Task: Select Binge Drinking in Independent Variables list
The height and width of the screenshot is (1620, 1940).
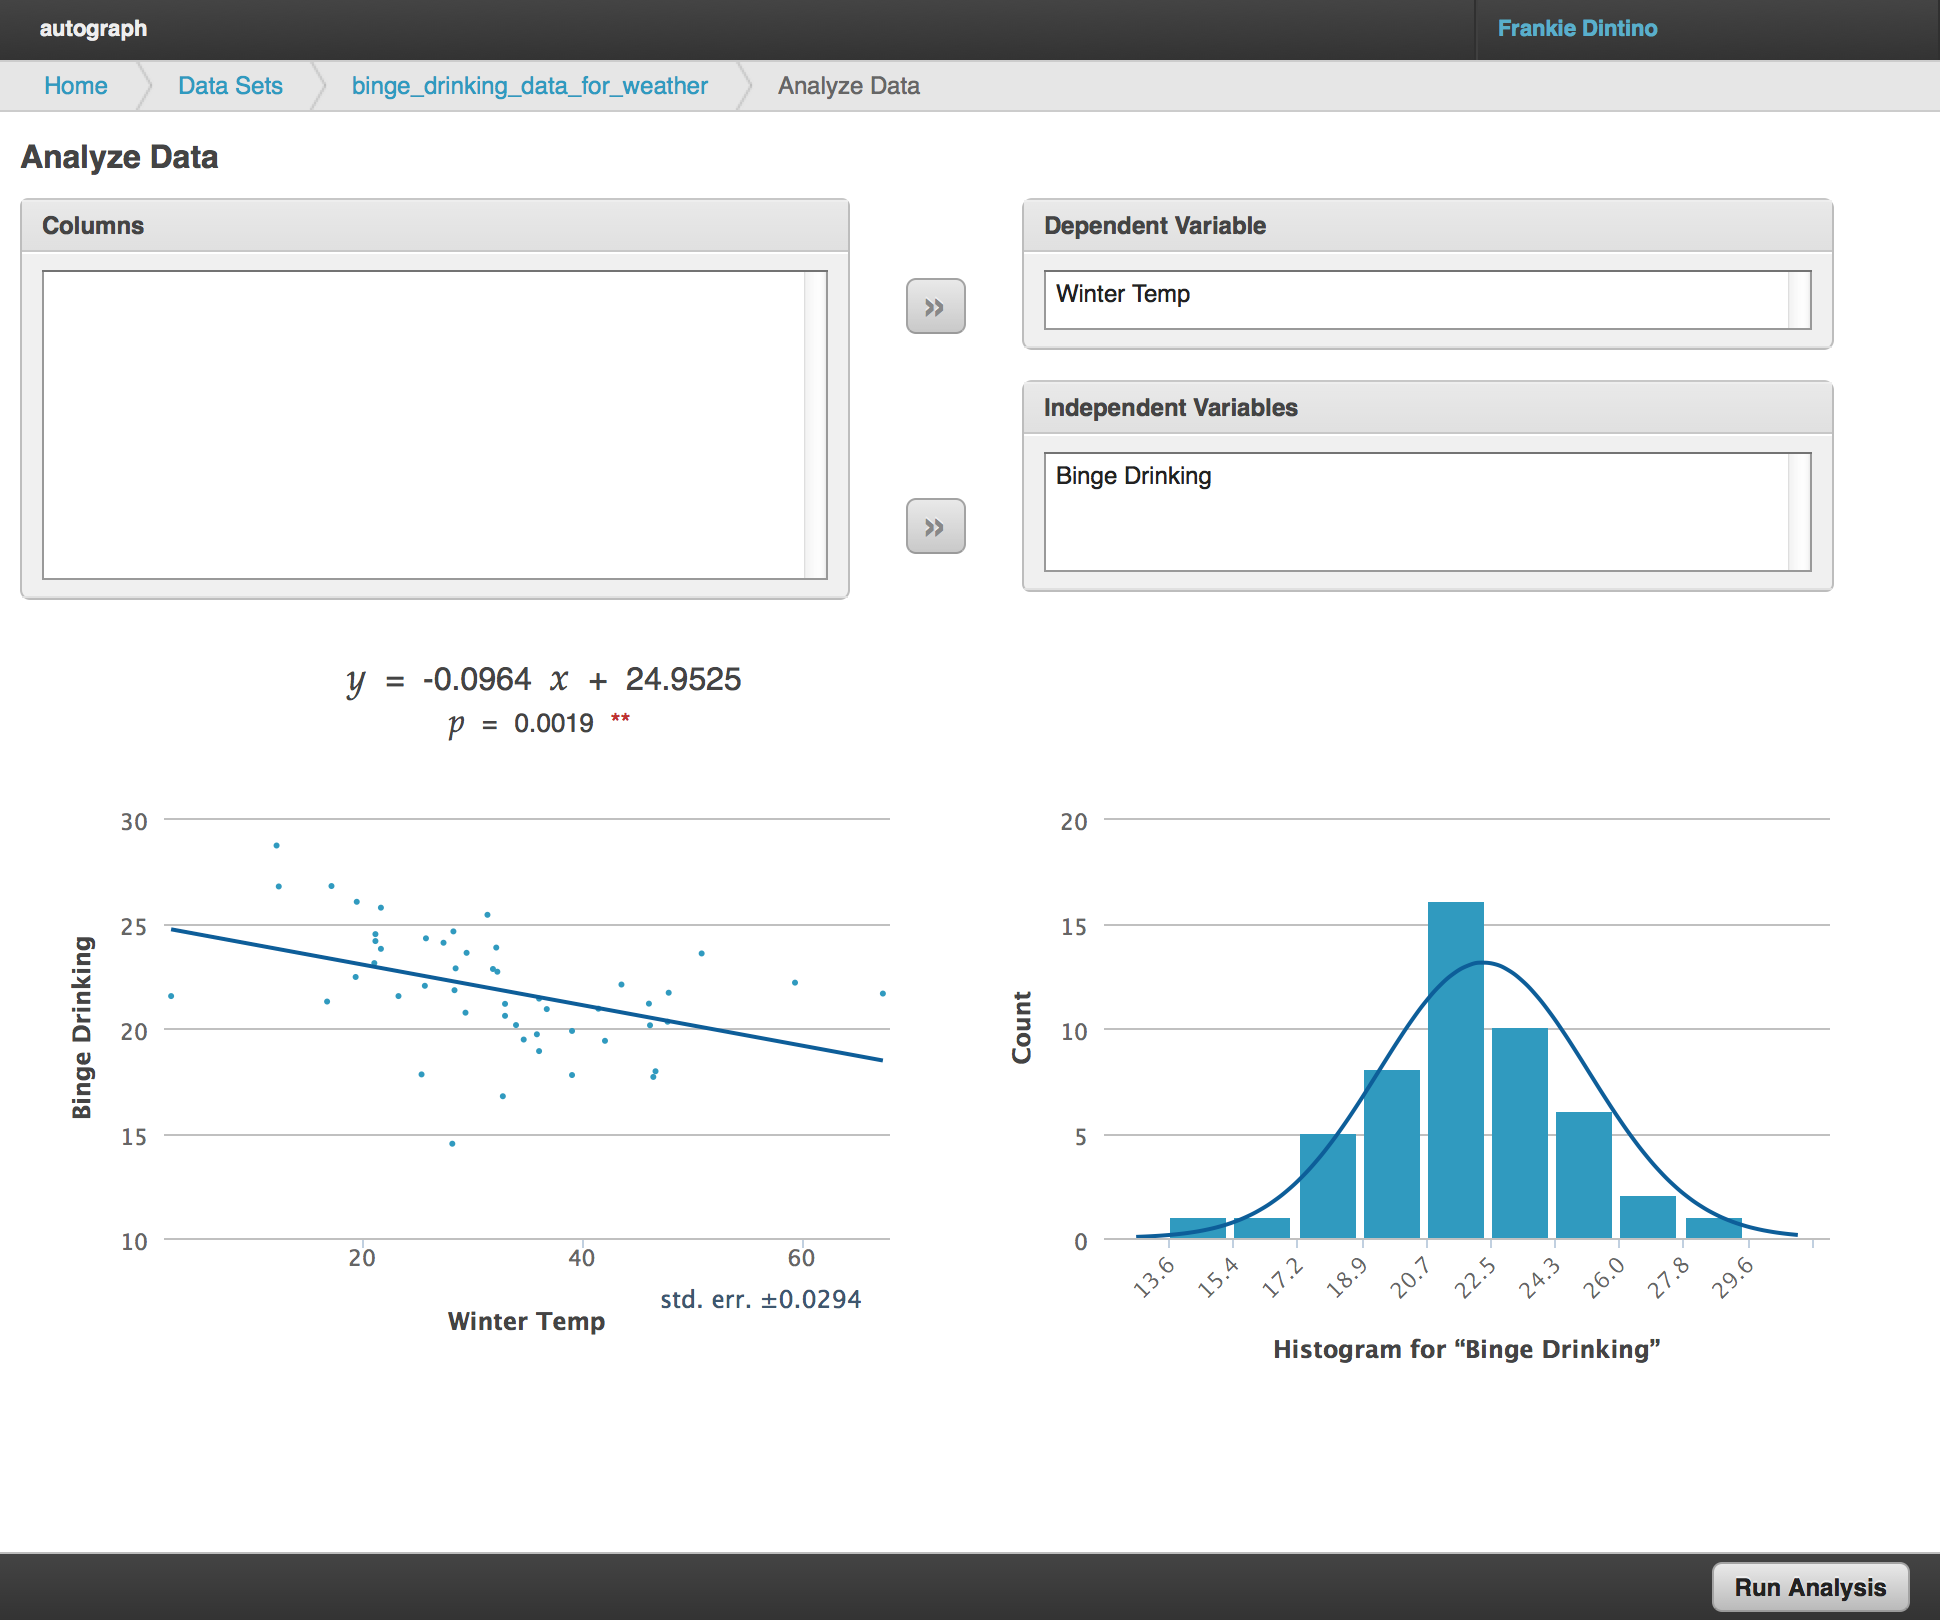Action: [1133, 476]
